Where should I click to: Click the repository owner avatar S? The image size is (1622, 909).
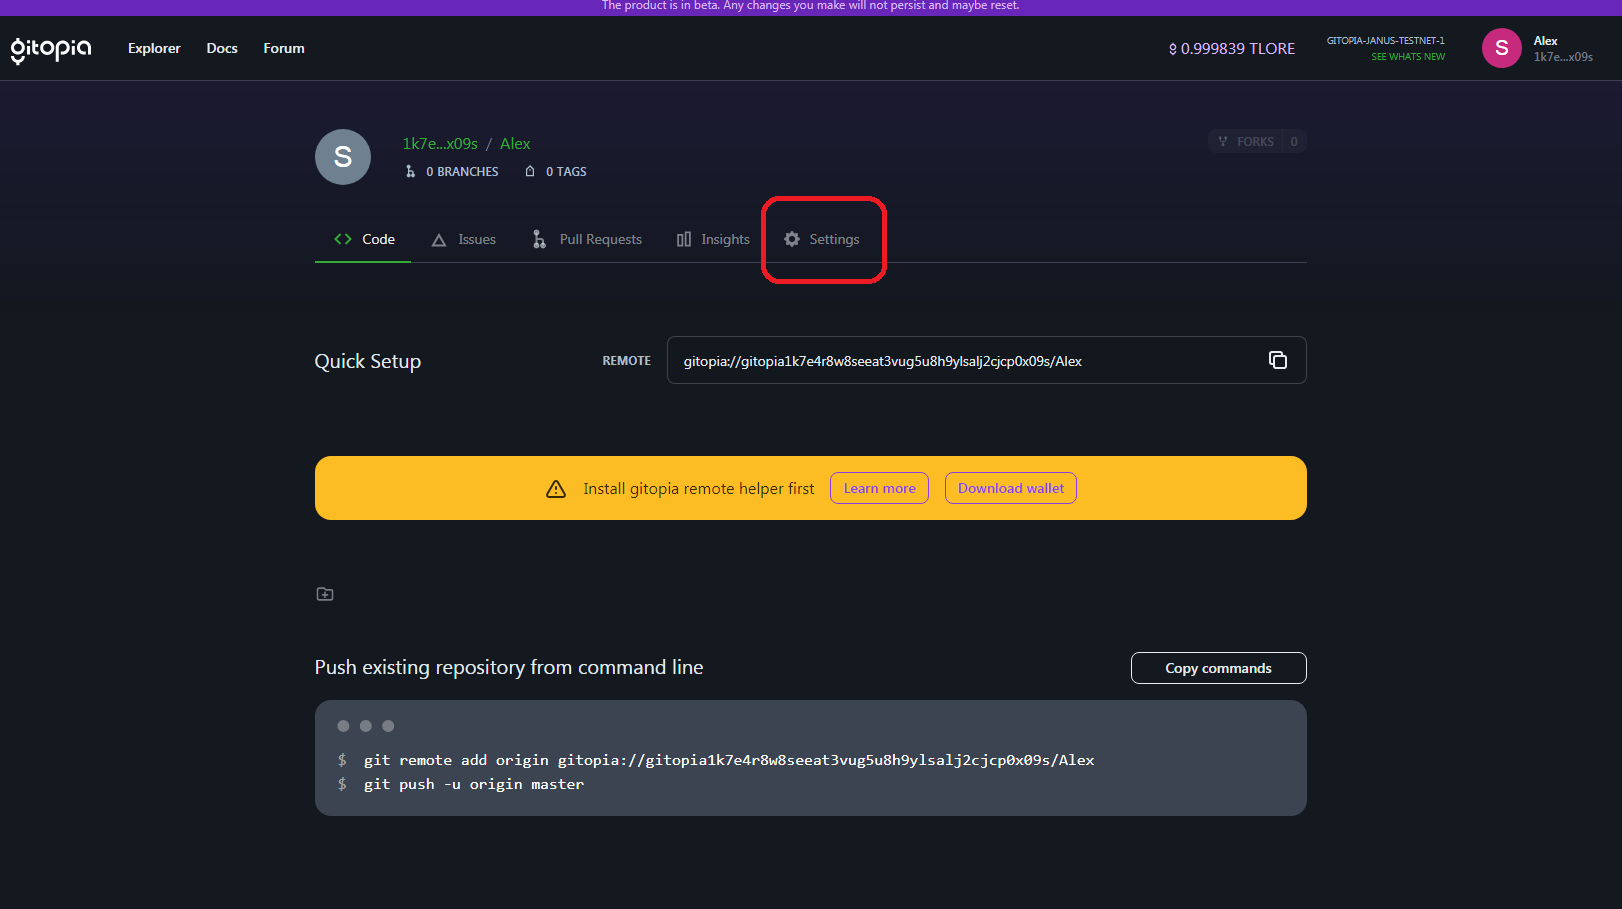pos(343,157)
